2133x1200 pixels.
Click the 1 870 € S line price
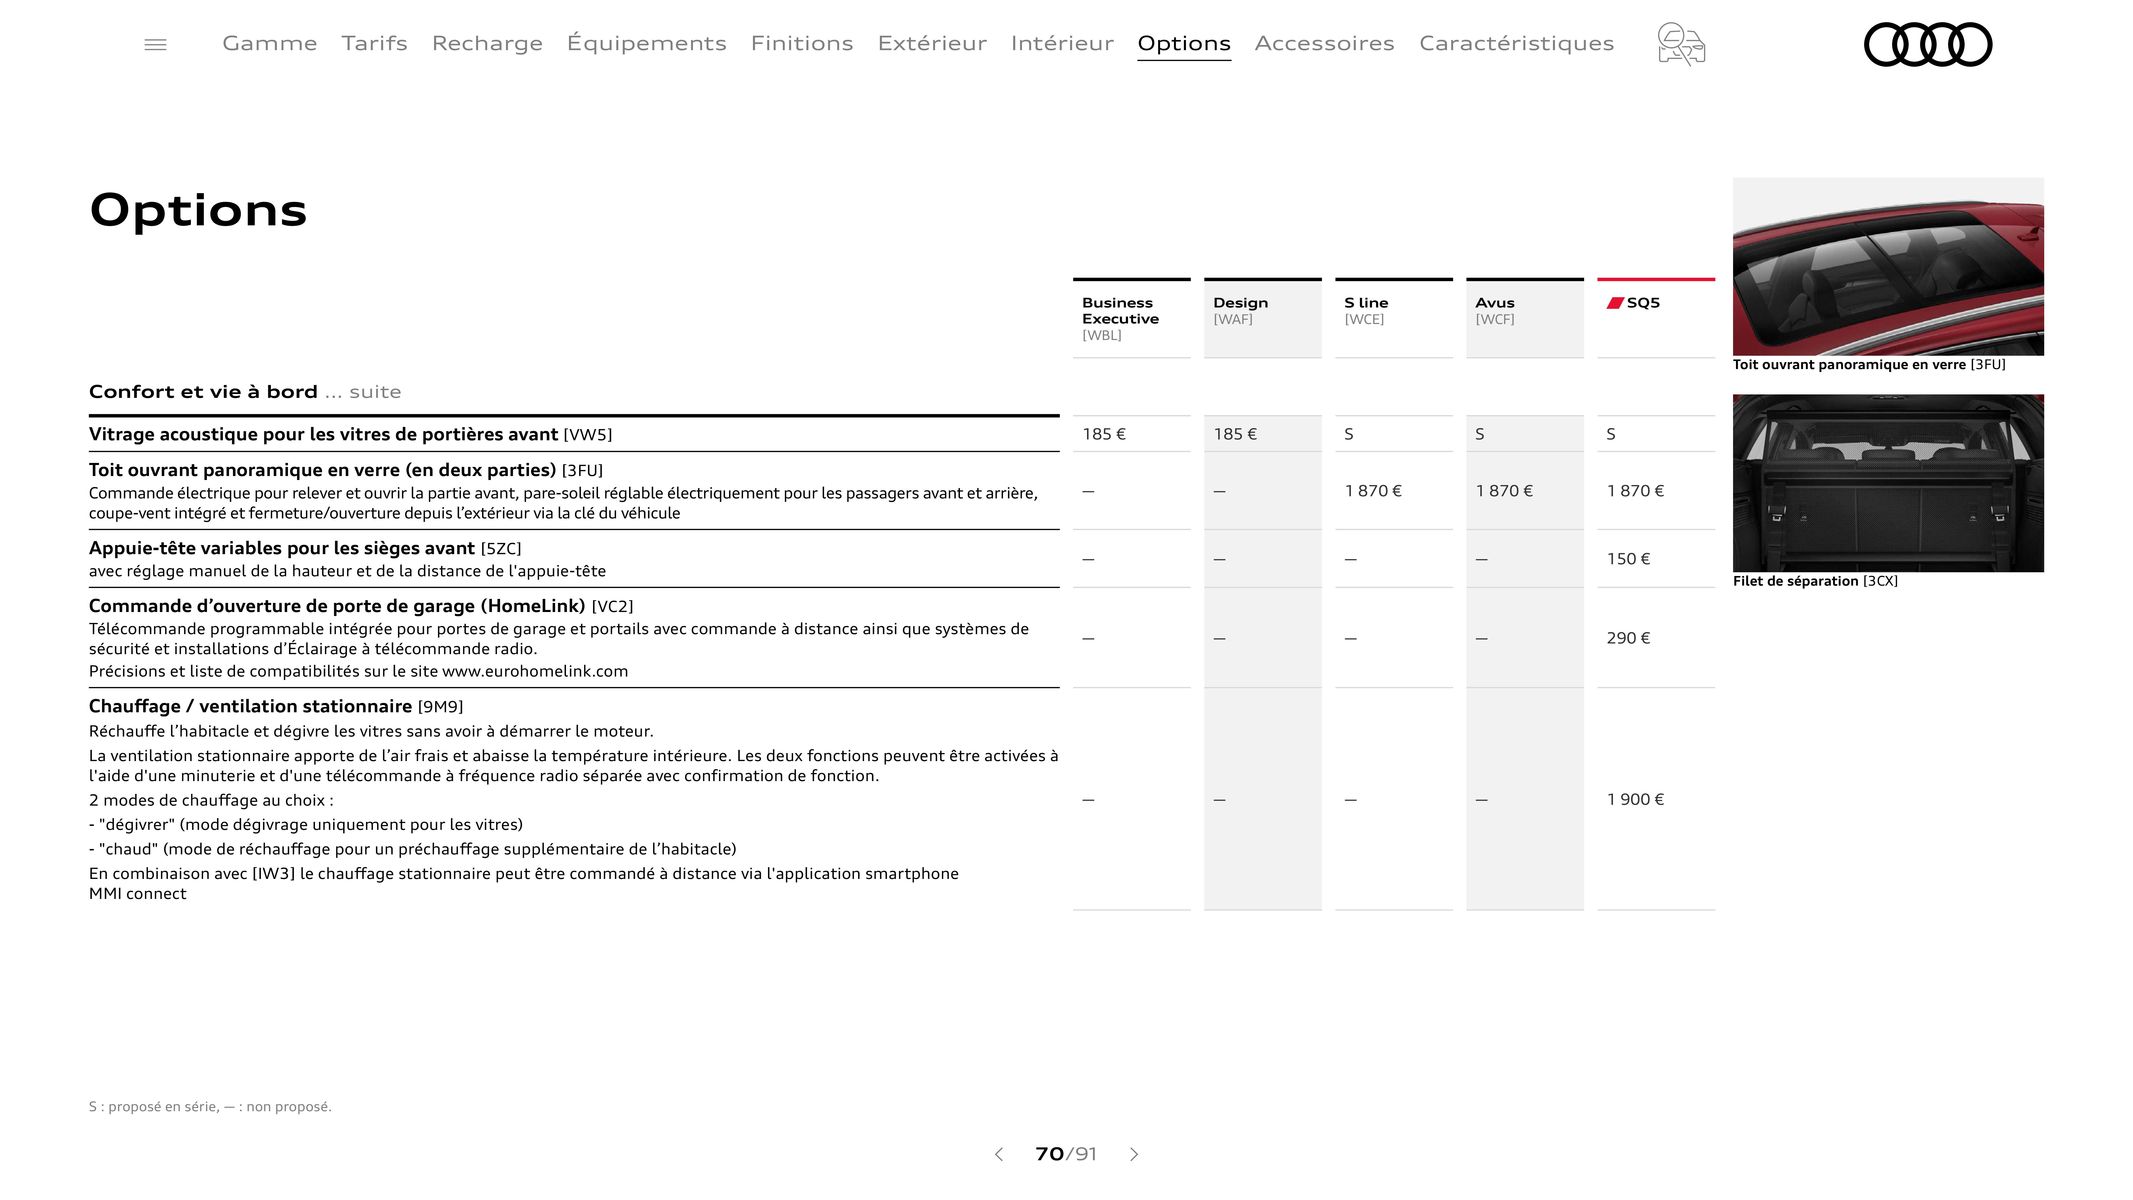pos(1373,491)
